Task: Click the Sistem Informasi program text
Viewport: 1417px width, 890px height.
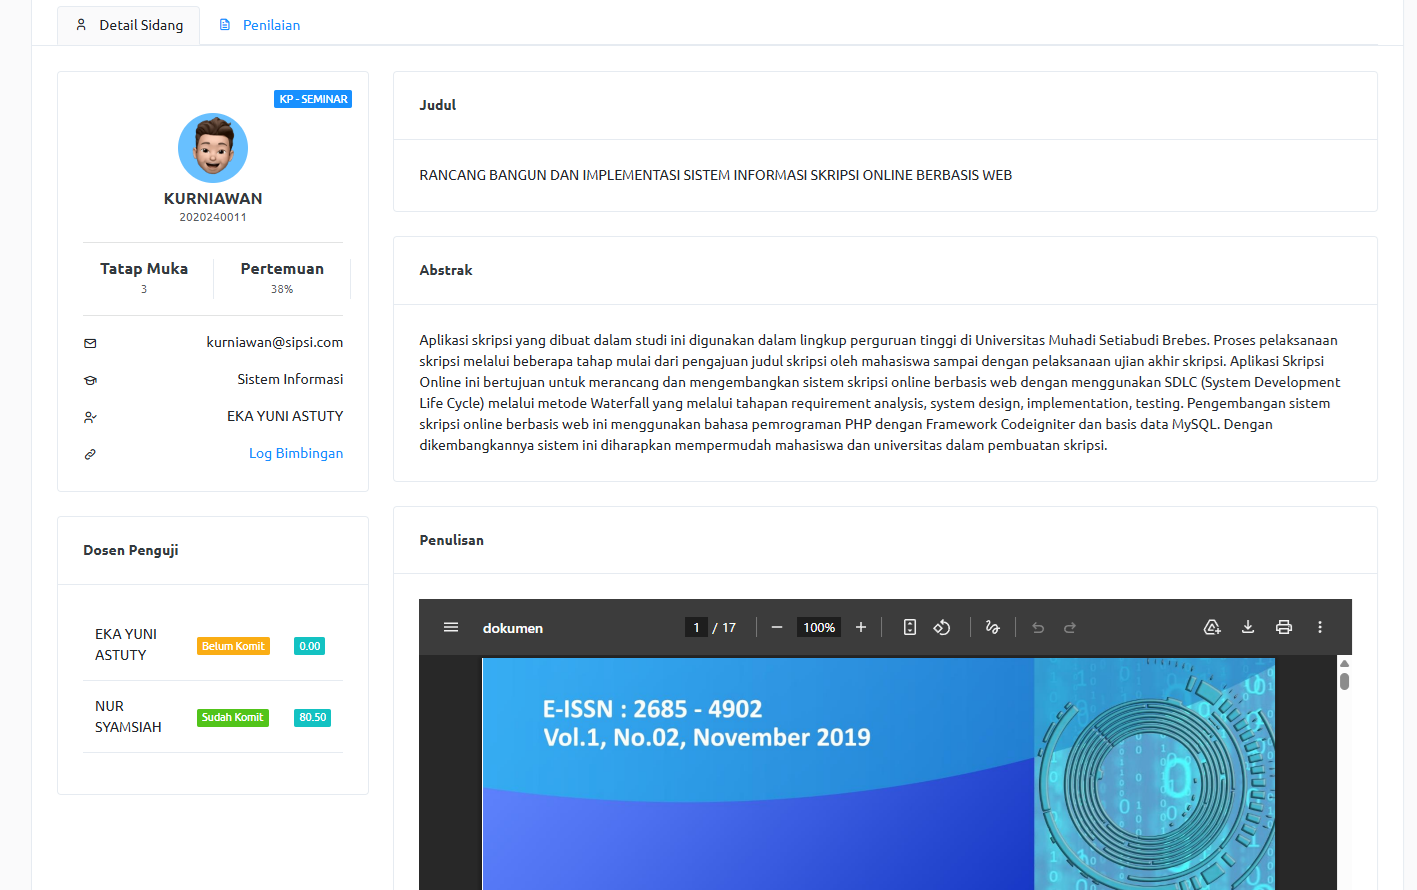Action: 290,379
